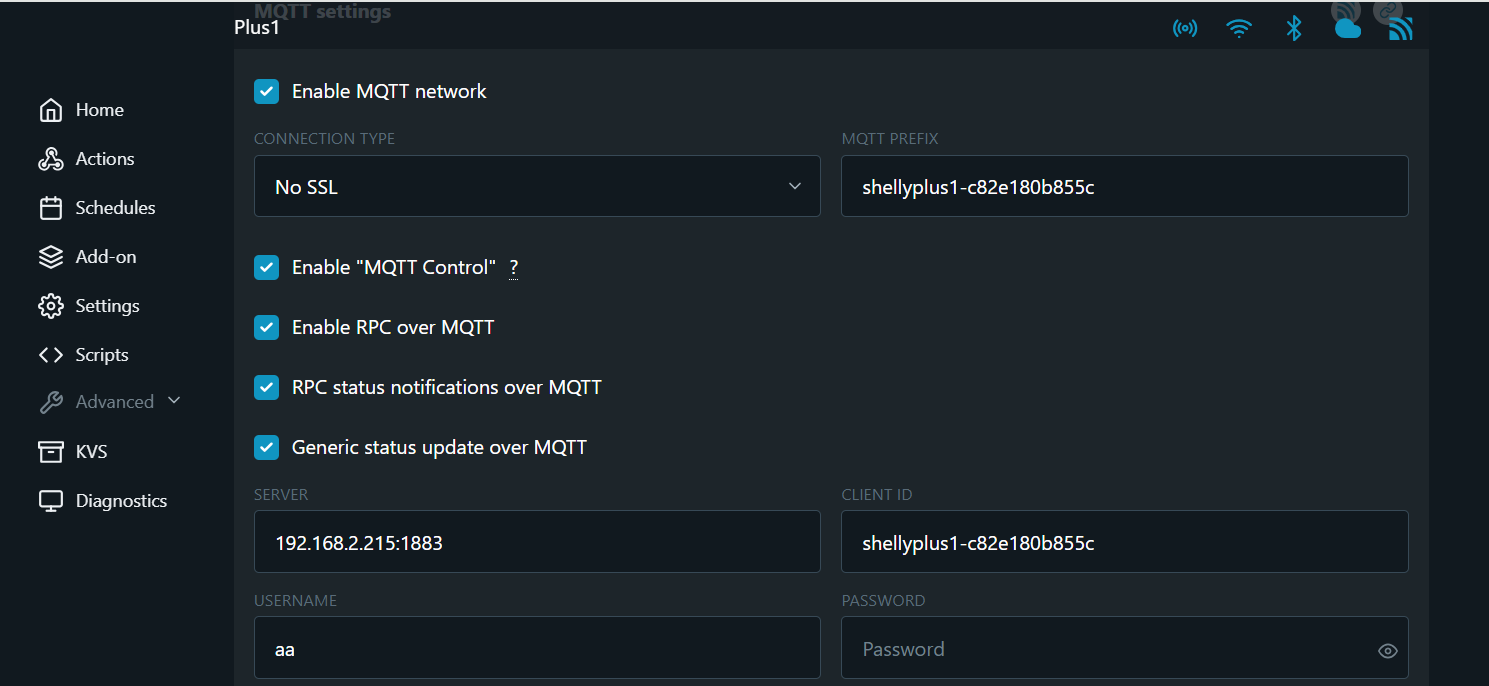Screen dimensions: 1489x686
Task: Click the access point status icon
Action: (1185, 28)
